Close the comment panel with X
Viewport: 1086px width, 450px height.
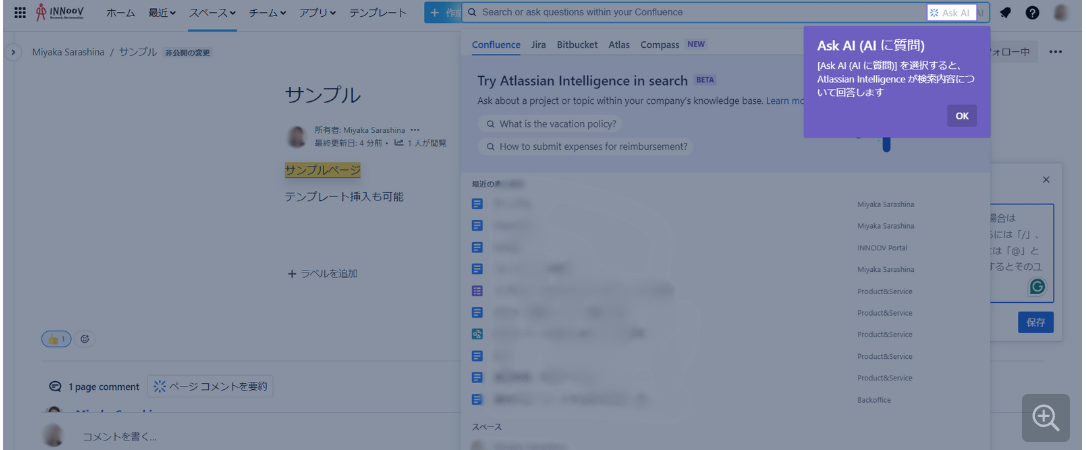(x=1046, y=180)
